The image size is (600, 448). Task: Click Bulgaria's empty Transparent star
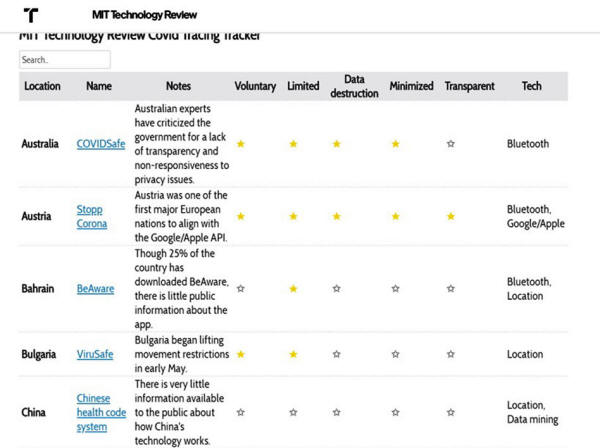[451, 354]
